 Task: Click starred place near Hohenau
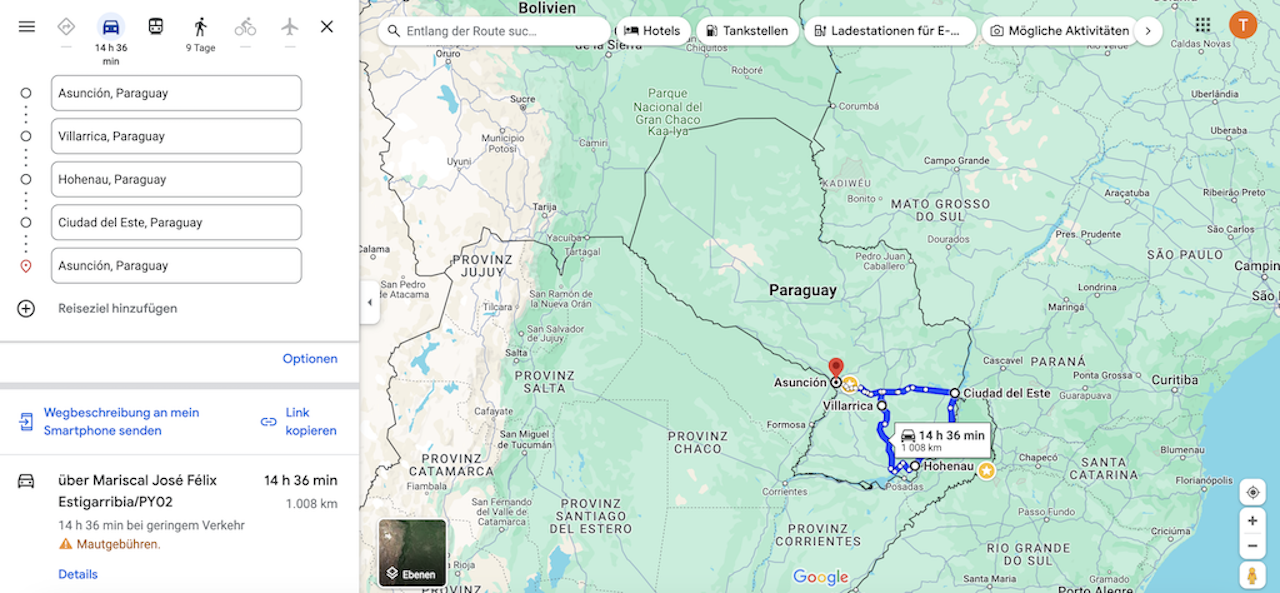click(x=986, y=470)
